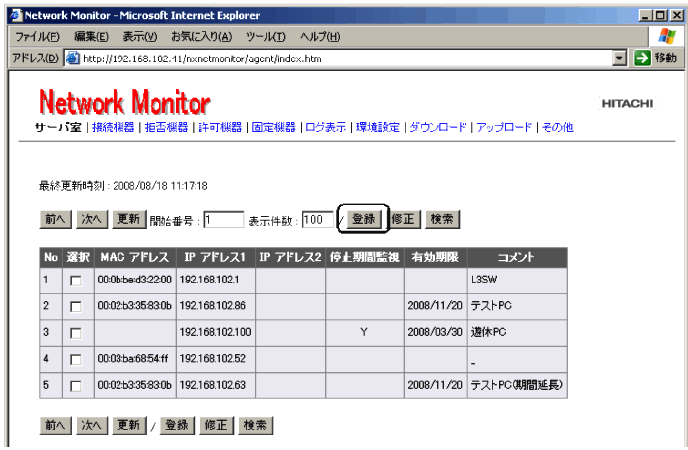This screenshot has width=688, height=450.
Task: Click the Network Monitor red title
Action: pyautogui.click(x=125, y=103)
